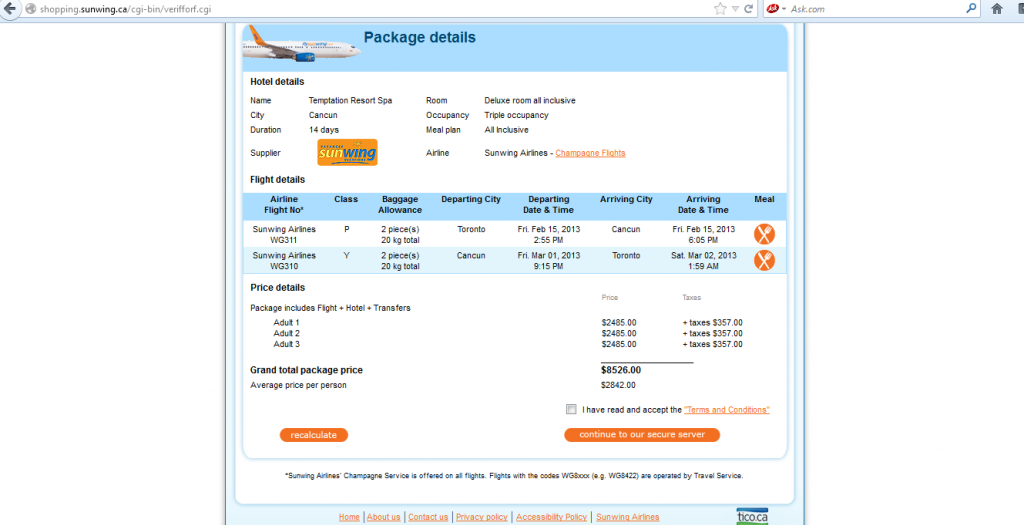Click the Package details heading
The width and height of the screenshot is (1024, 525).
point(419,37)
